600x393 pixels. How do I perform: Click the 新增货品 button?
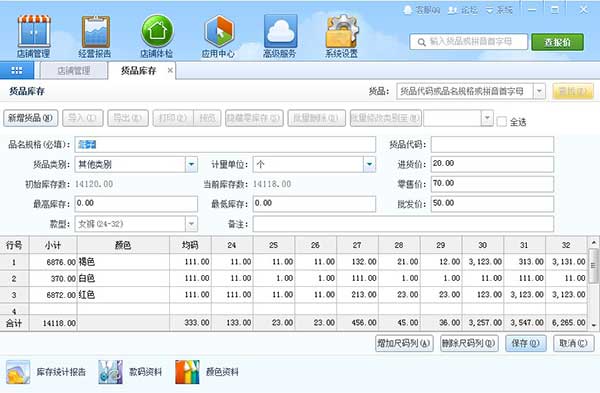click(x=31, y=118)
